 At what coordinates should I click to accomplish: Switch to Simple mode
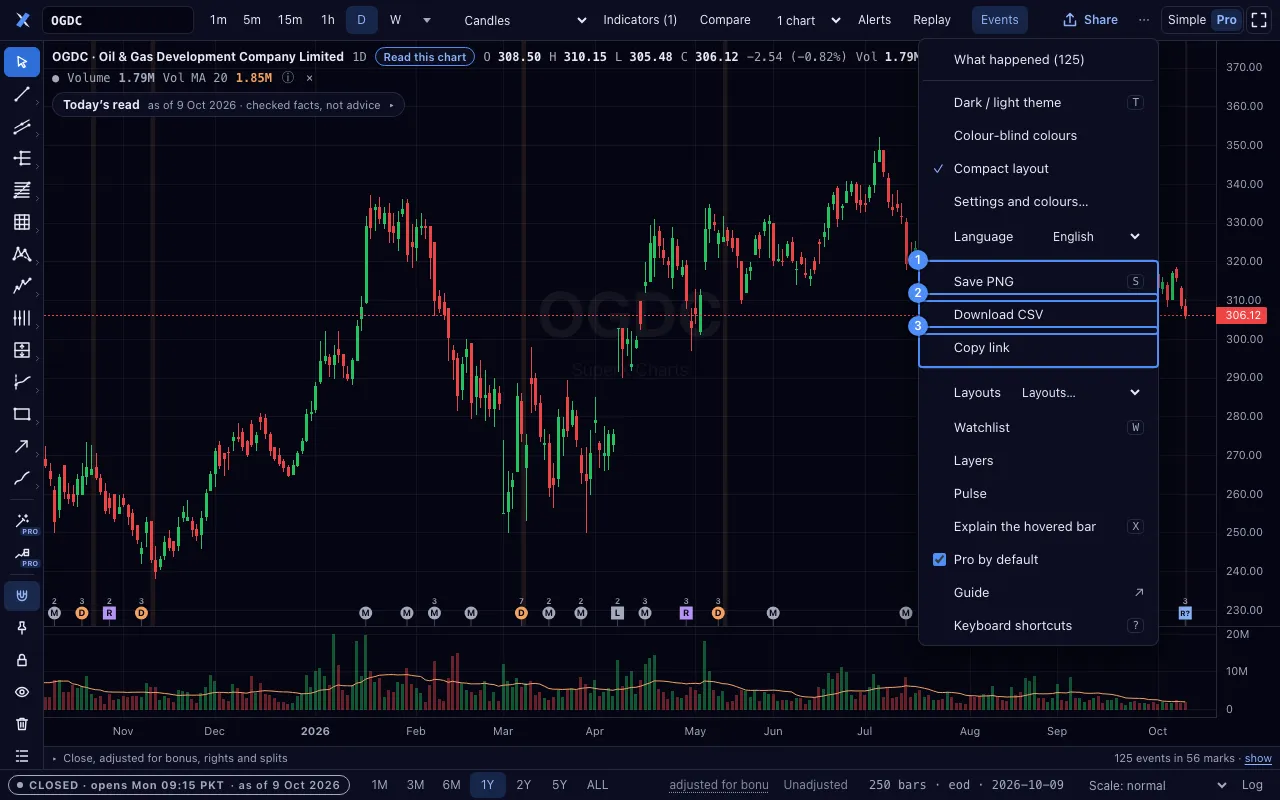coord(1187,20)
